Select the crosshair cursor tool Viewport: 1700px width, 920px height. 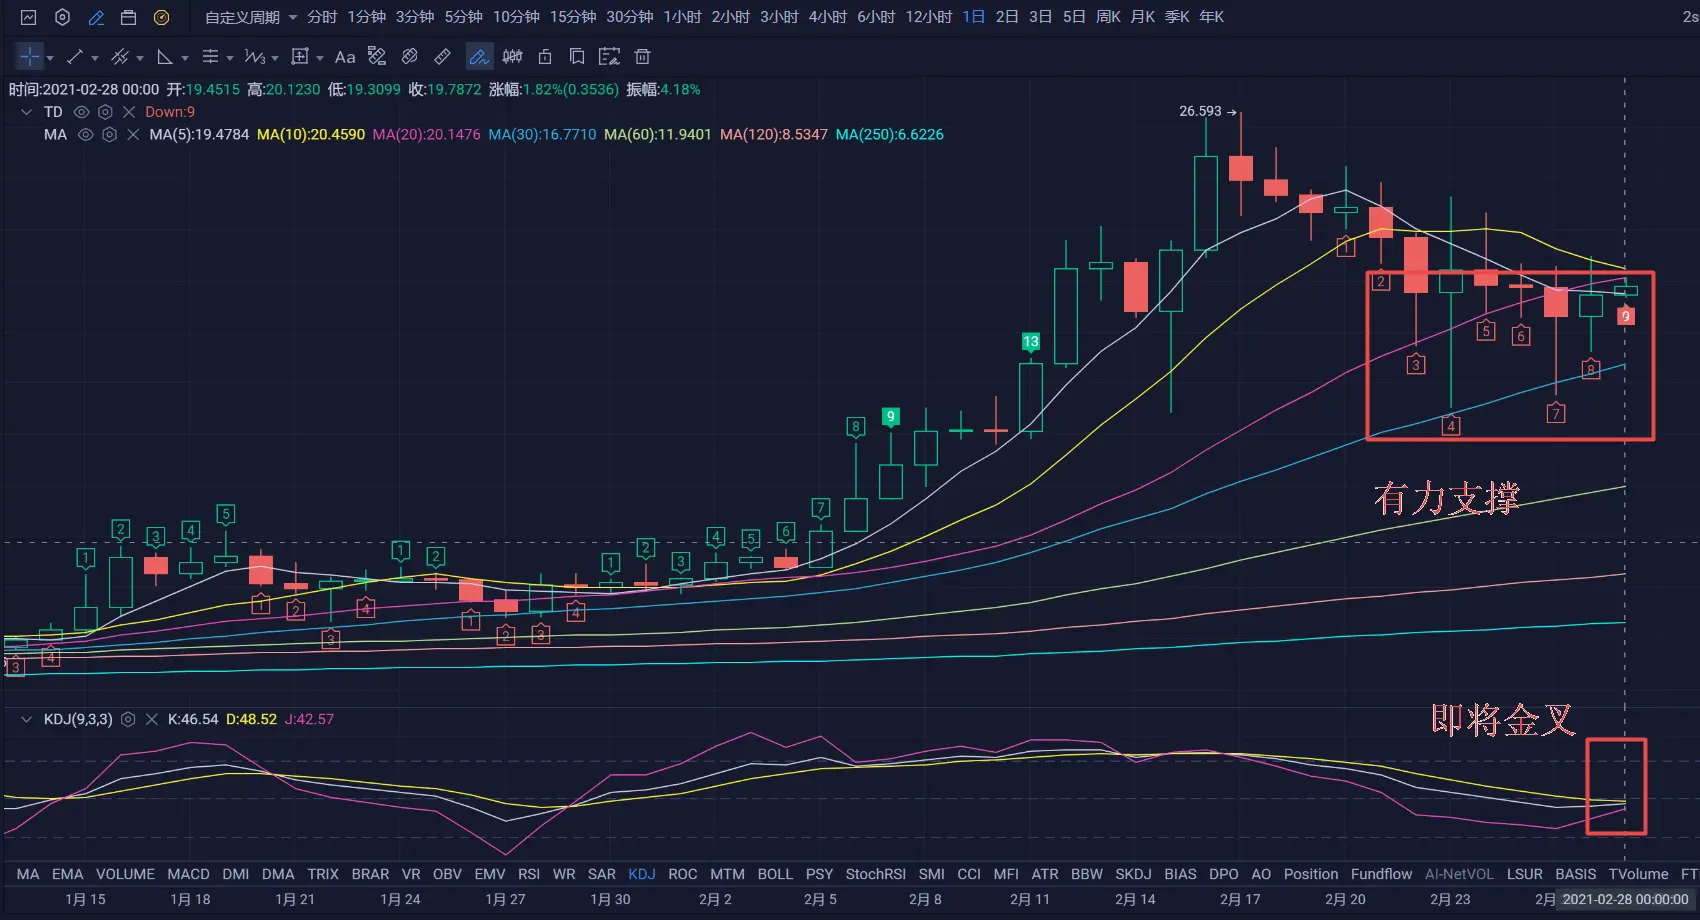pos(30,56)
